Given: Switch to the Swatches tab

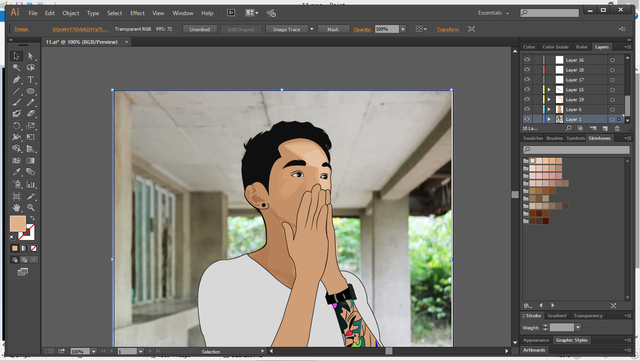Looking at the screenshot, I should [533, 138].
